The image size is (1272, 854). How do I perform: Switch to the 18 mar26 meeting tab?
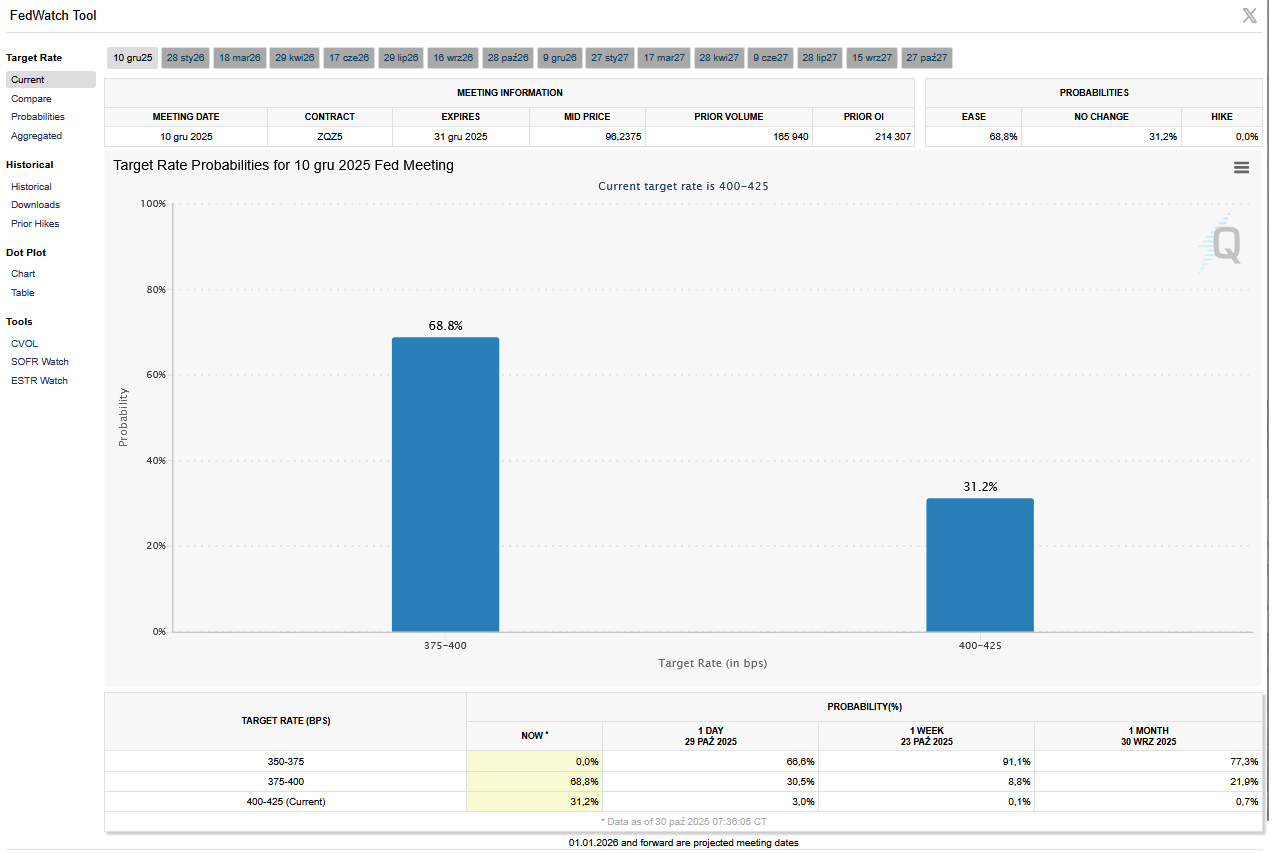(x=240, y=58)
